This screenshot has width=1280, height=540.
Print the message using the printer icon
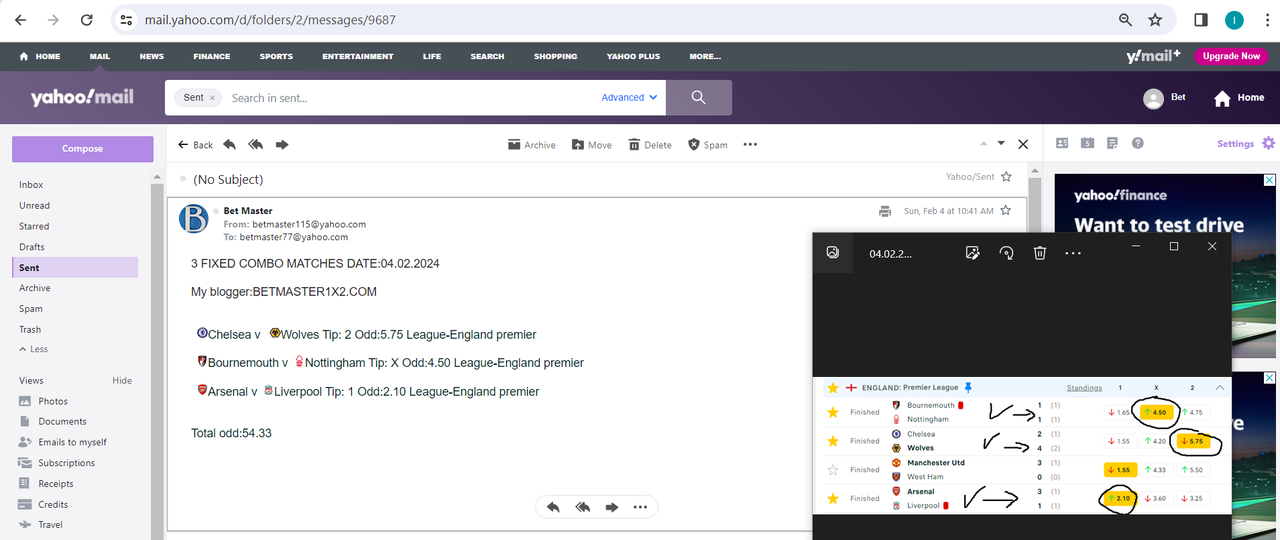click(885, 211)
